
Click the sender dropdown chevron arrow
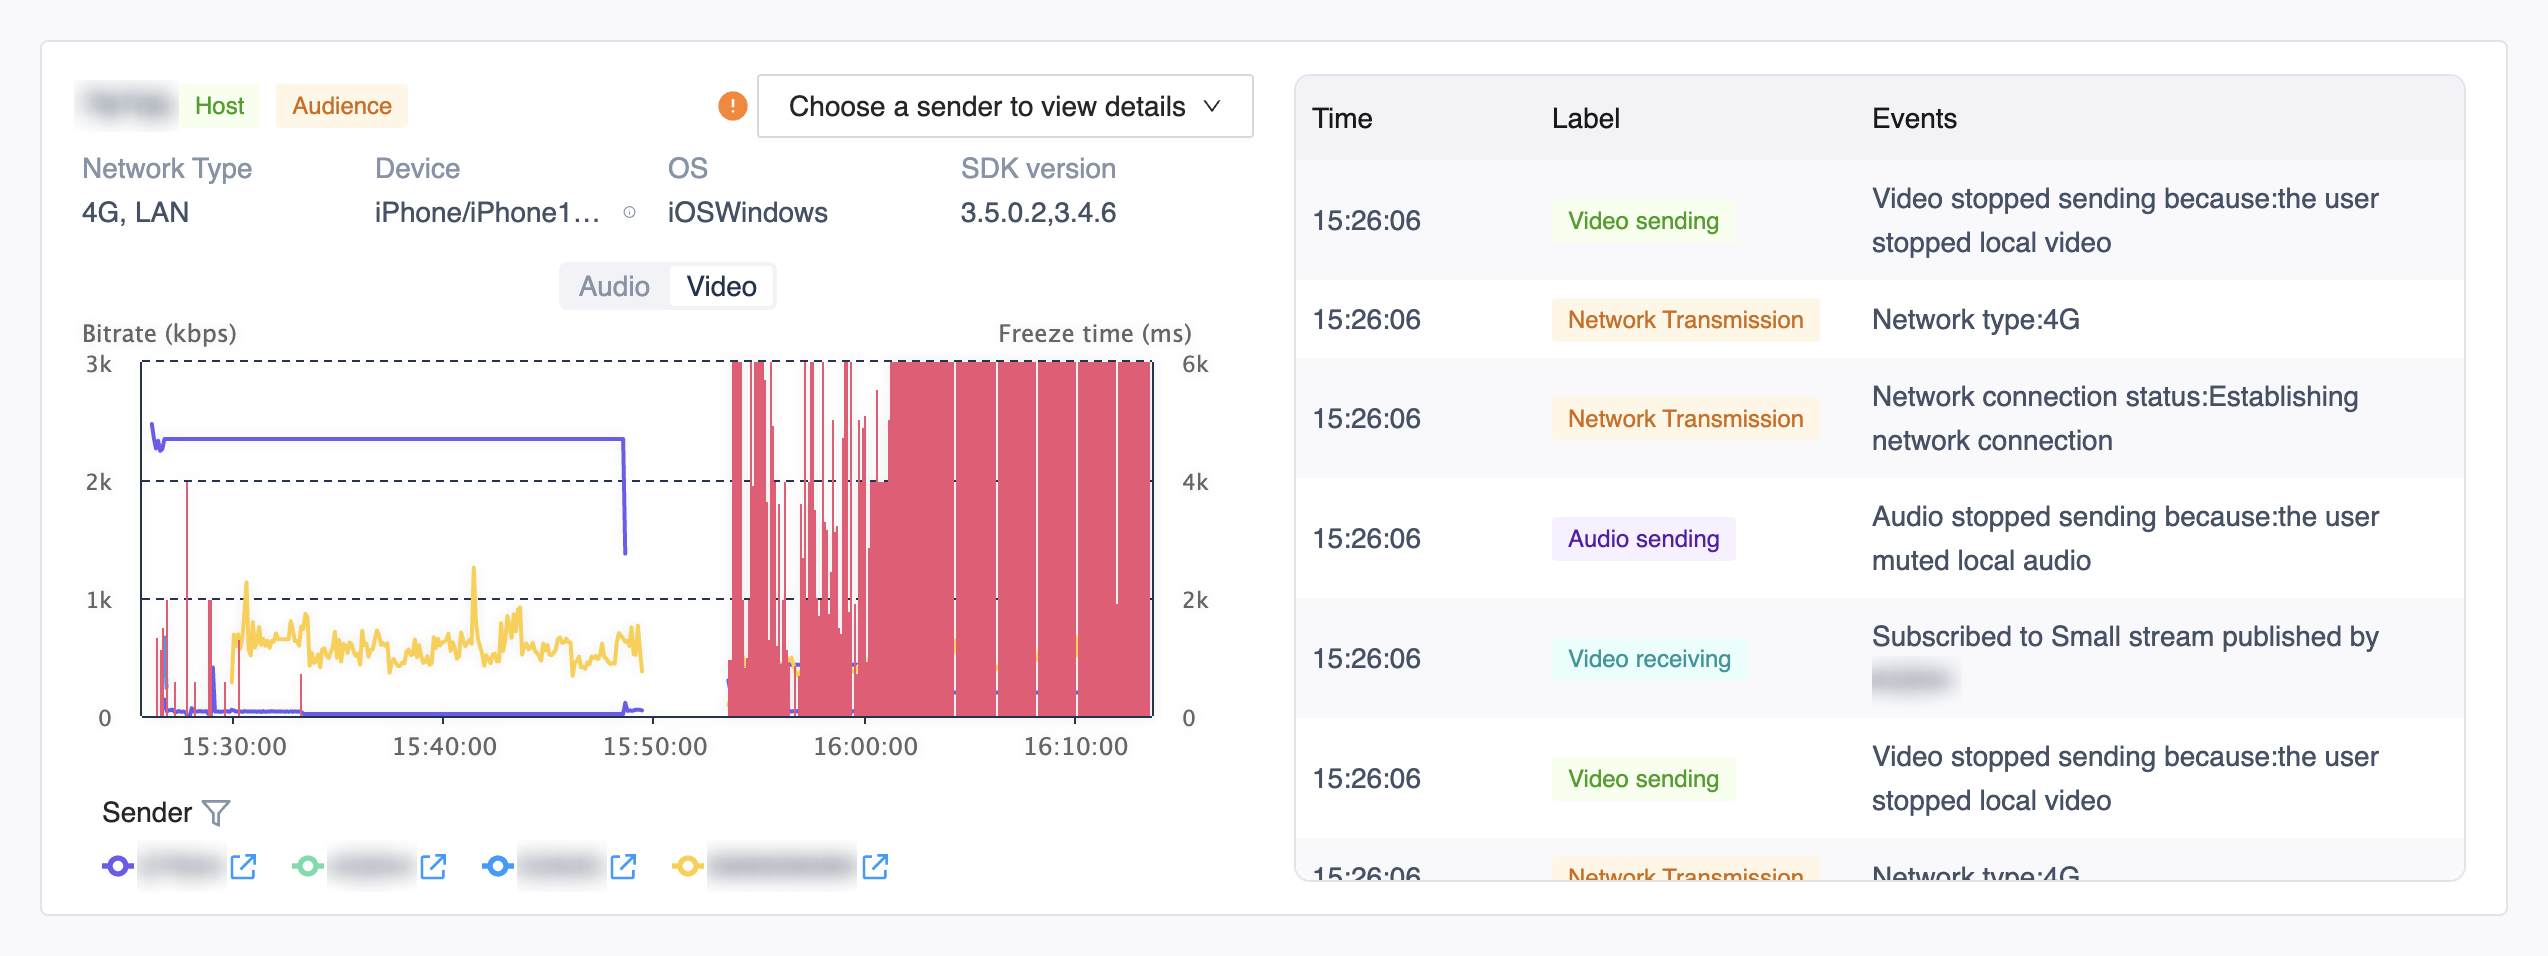1212,106
